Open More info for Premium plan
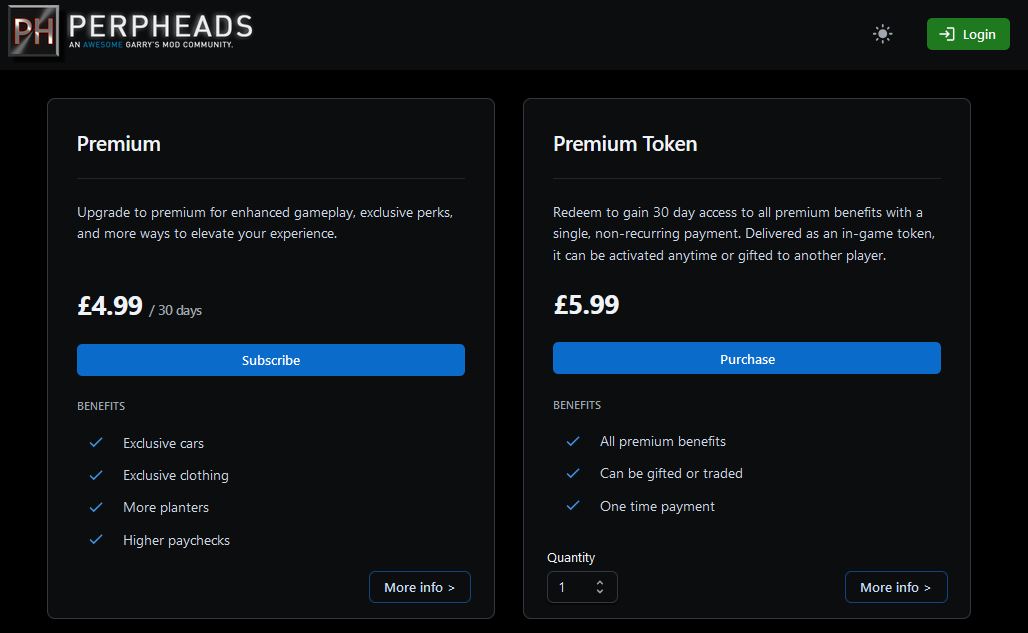 (419, 587)
